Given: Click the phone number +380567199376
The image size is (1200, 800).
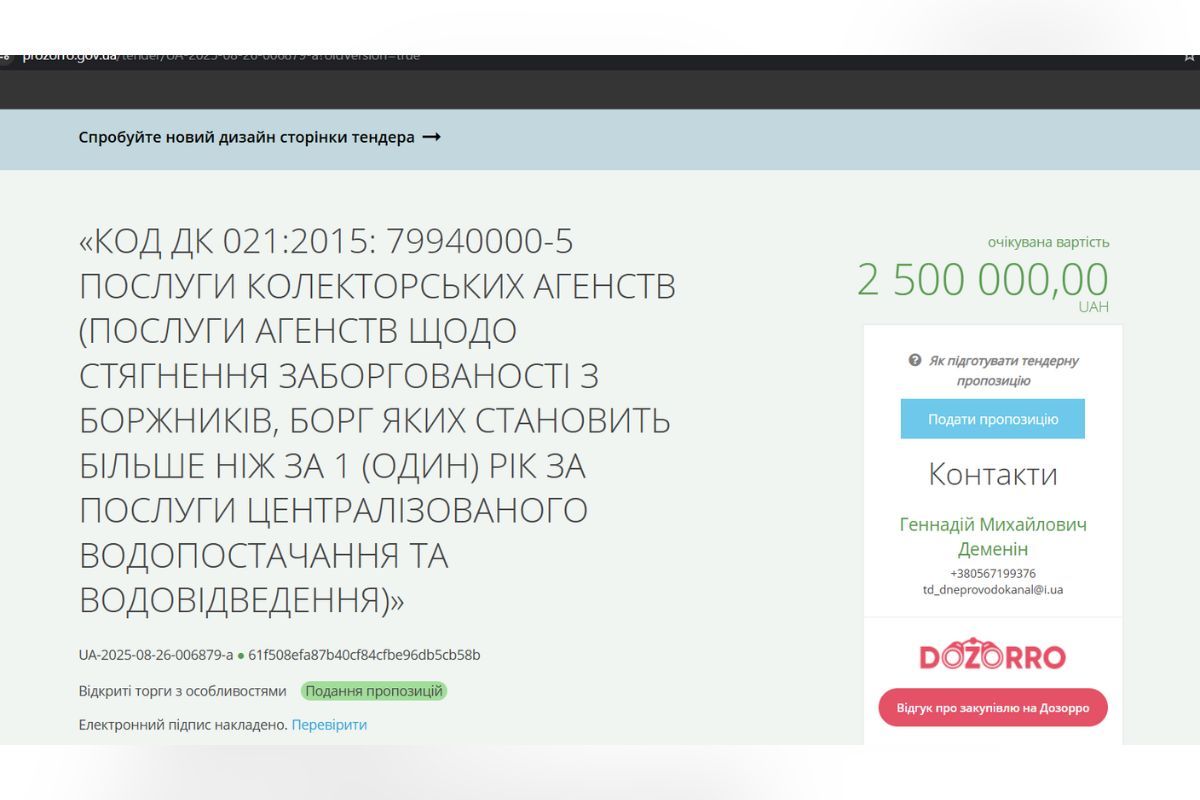Looking at the screenshot, I should click(x=993, y=574).
